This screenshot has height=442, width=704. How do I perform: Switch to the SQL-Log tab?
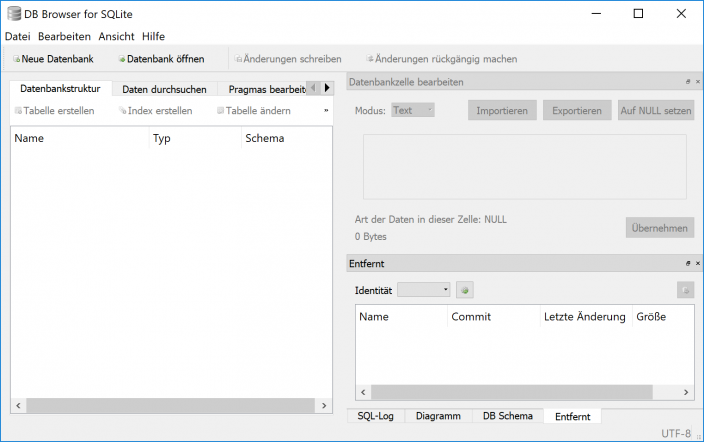click(x=375, y=415)
